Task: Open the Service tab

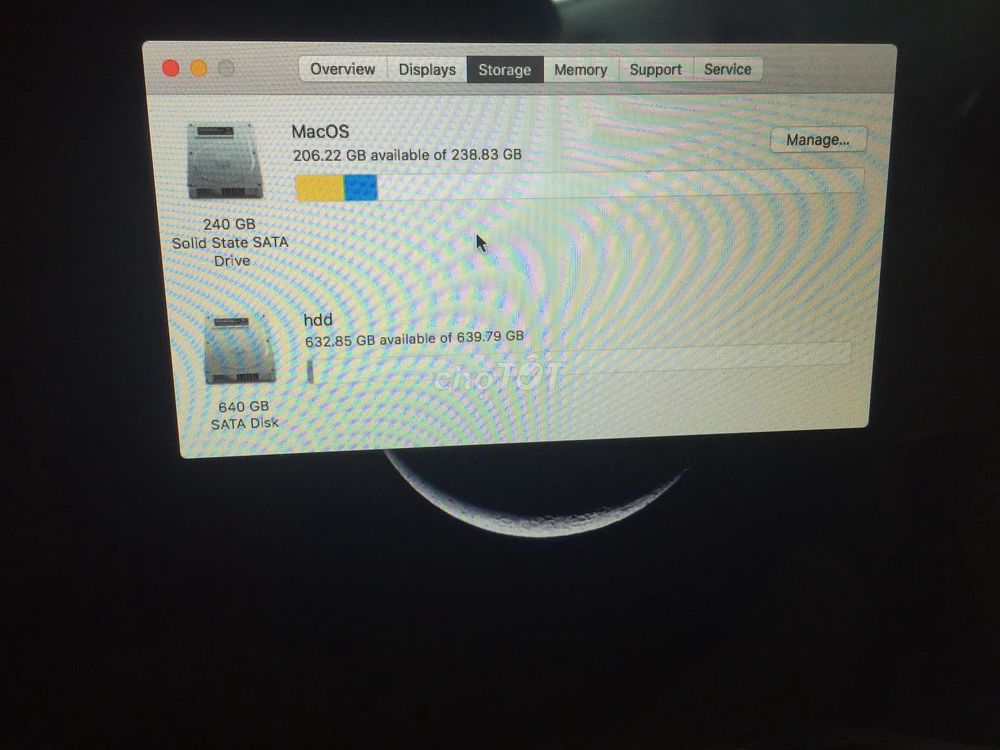Action: click(x=728, y=69)
